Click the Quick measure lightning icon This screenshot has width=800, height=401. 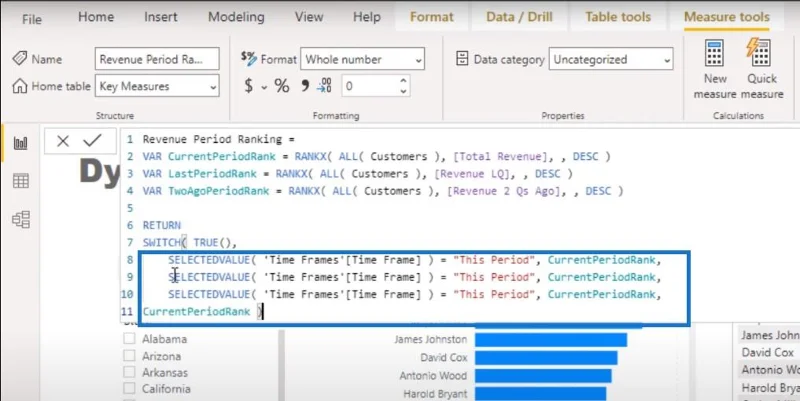tap(759, 53)
